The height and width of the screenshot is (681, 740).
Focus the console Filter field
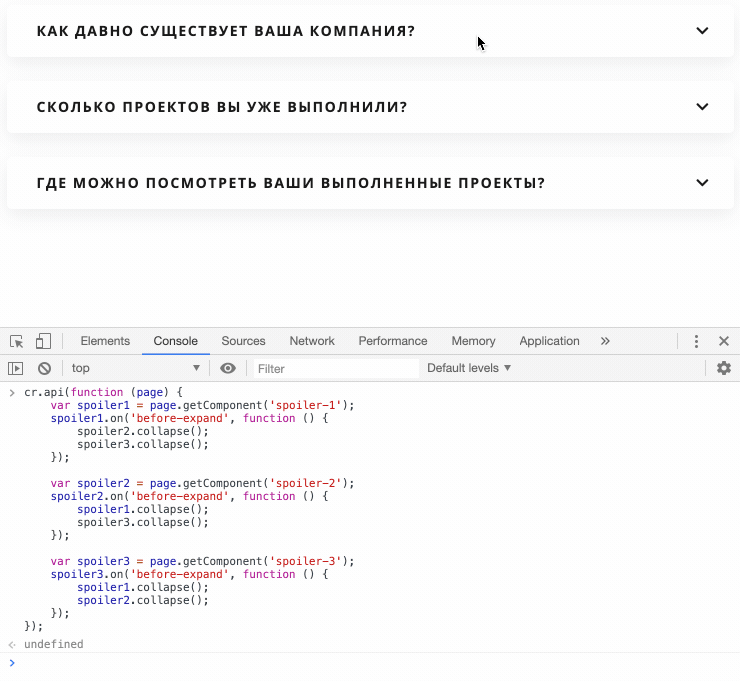click(x=336, y=369)
